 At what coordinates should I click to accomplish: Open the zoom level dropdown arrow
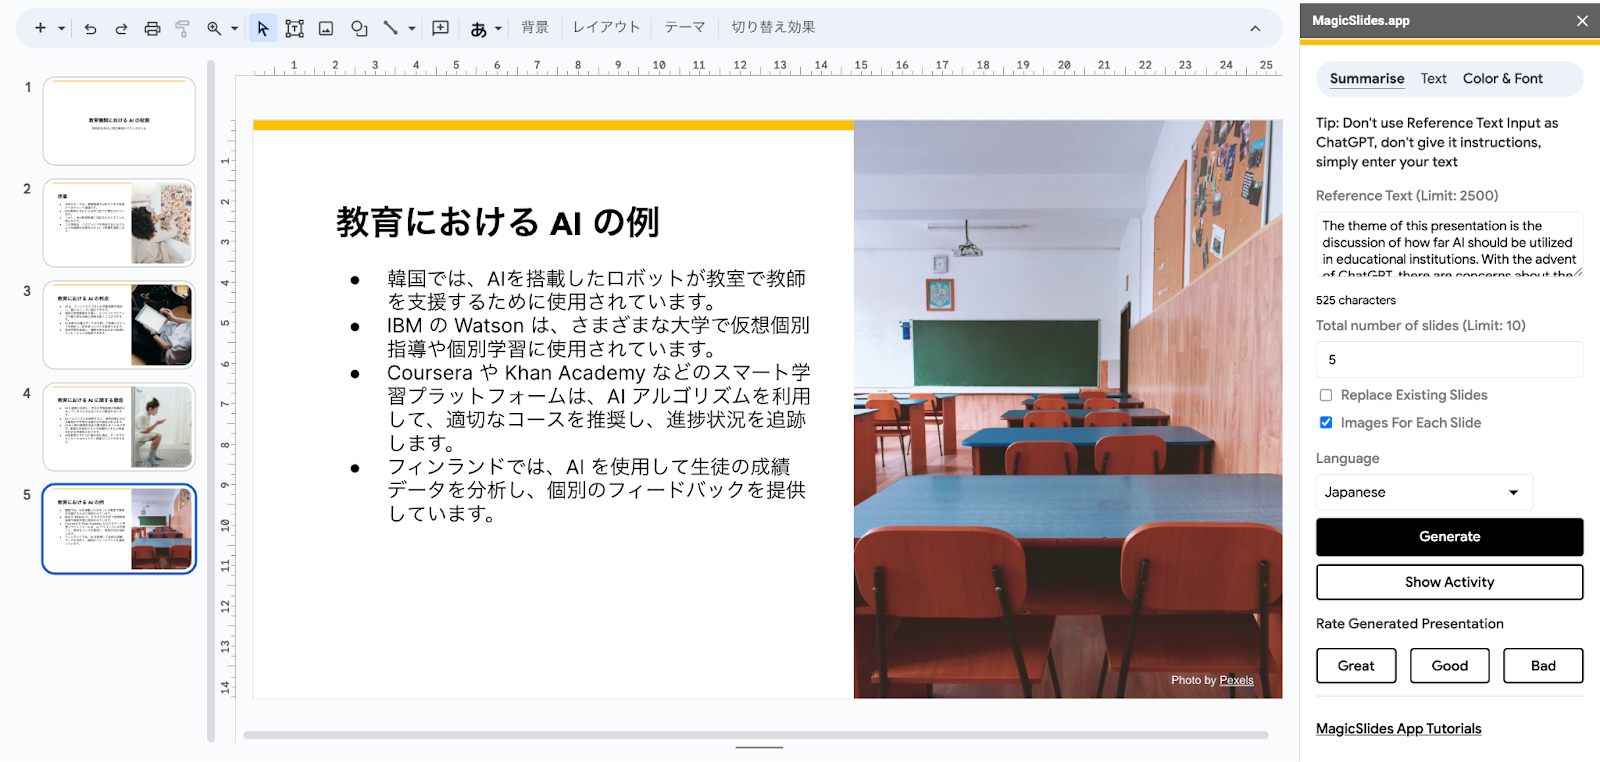[235, 29]
